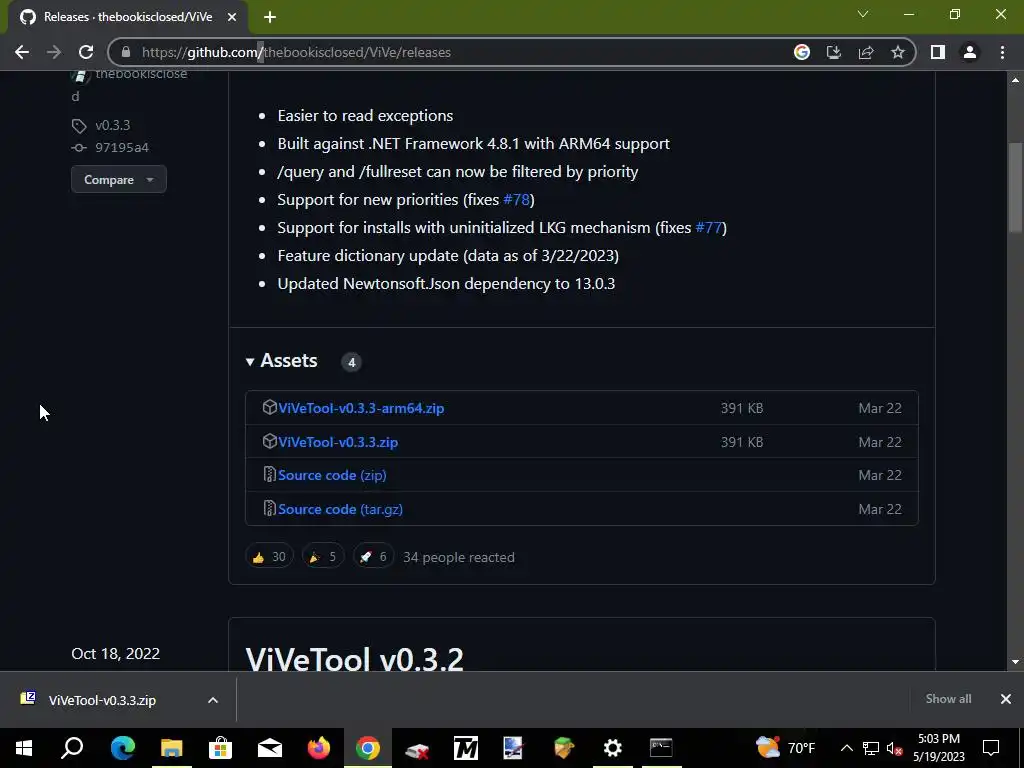Click Show all downloads
The width and height of the screenshot is (1024, 768).
(948, 699)
